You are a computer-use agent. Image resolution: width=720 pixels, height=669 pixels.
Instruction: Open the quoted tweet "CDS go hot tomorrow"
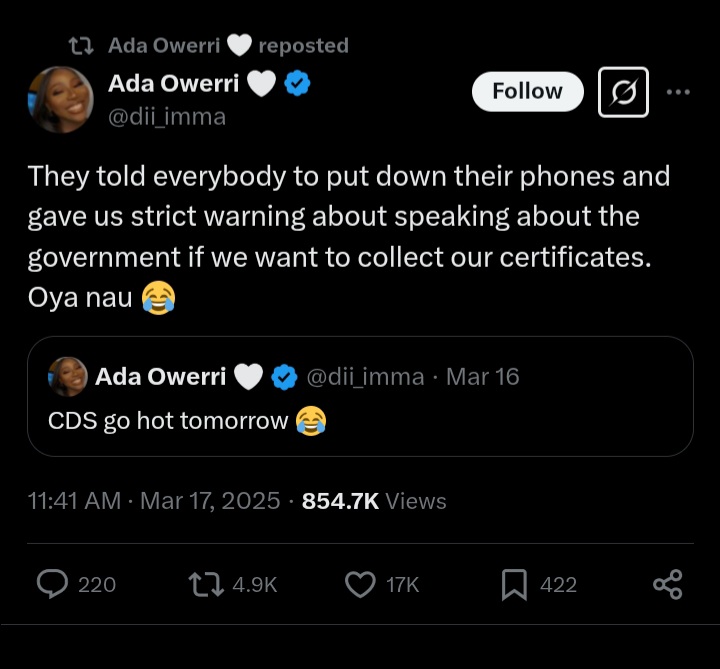pos(360,421)
